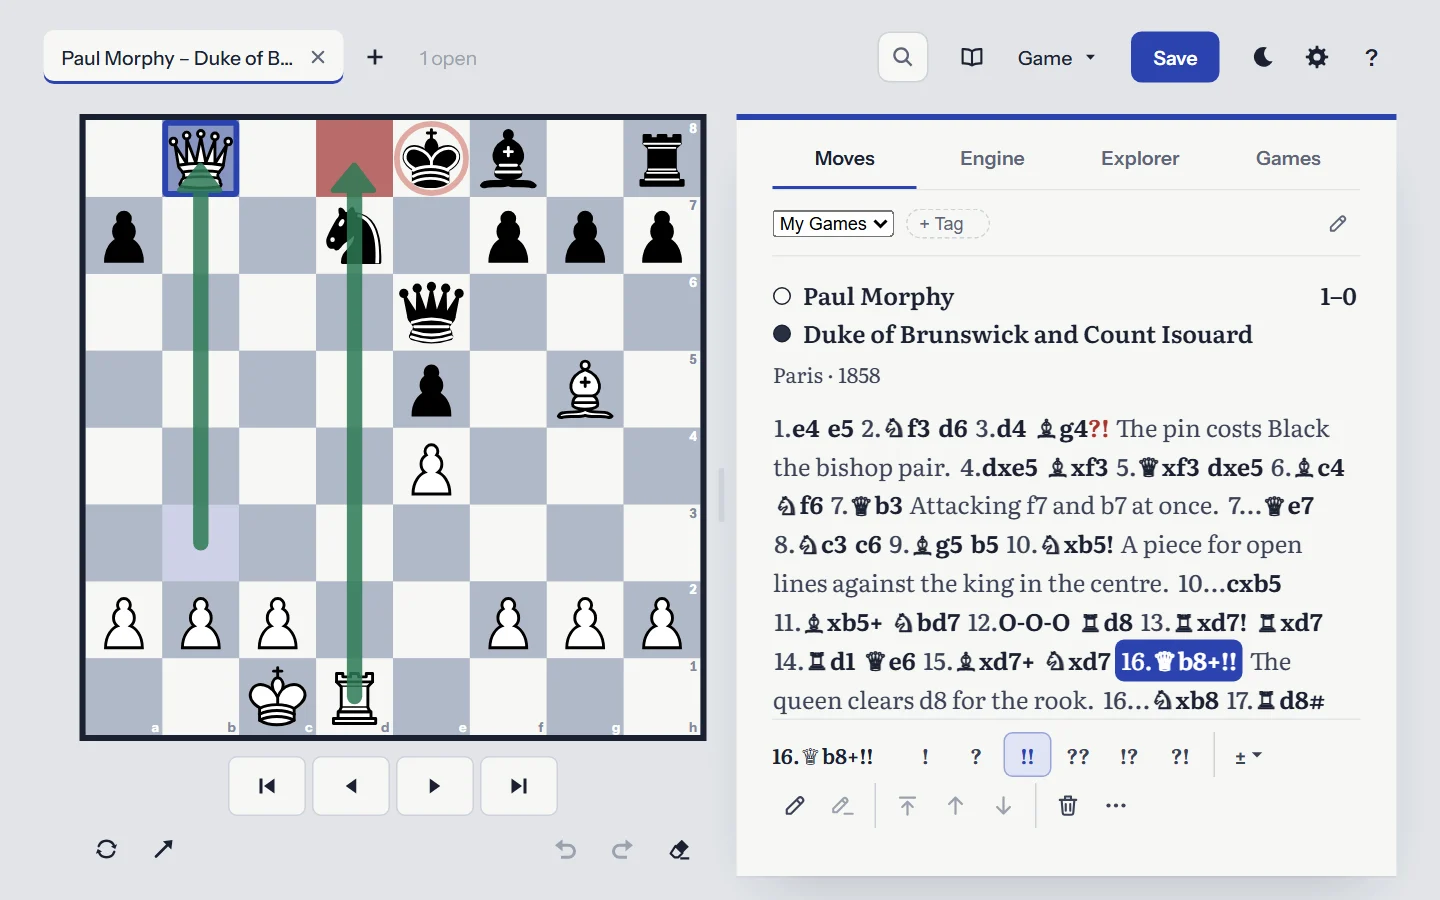This screenshot has height=900, width=1440.
Task: Expand the Game dropdown menu
Action: [x=1056, y=58]
